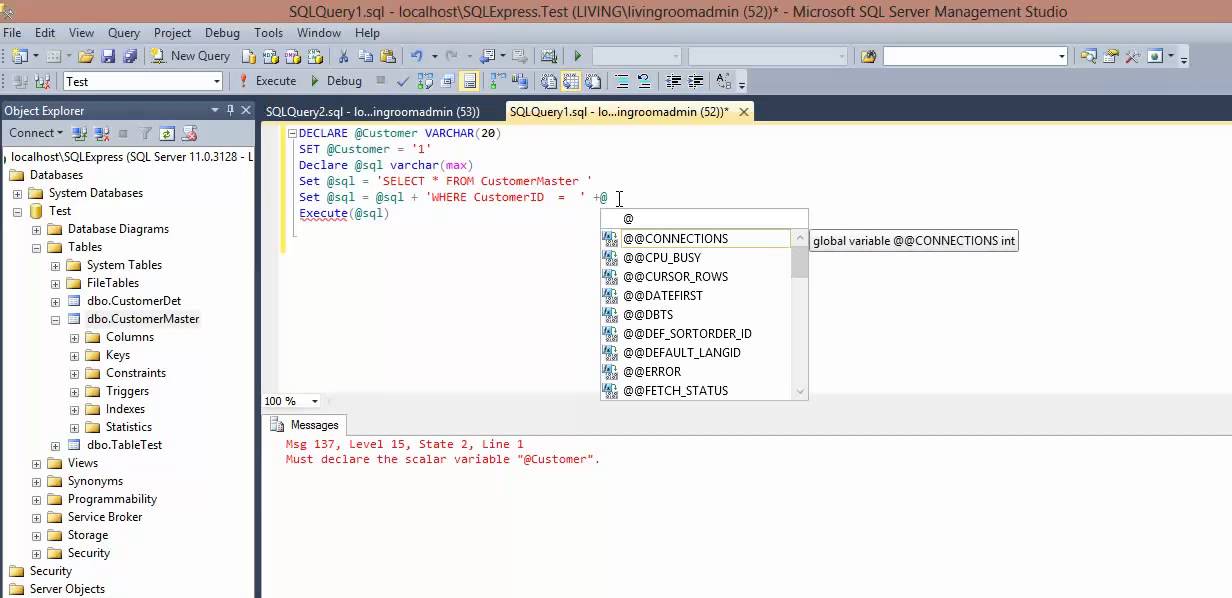Comment out selected lines icon

pos(622,81)
